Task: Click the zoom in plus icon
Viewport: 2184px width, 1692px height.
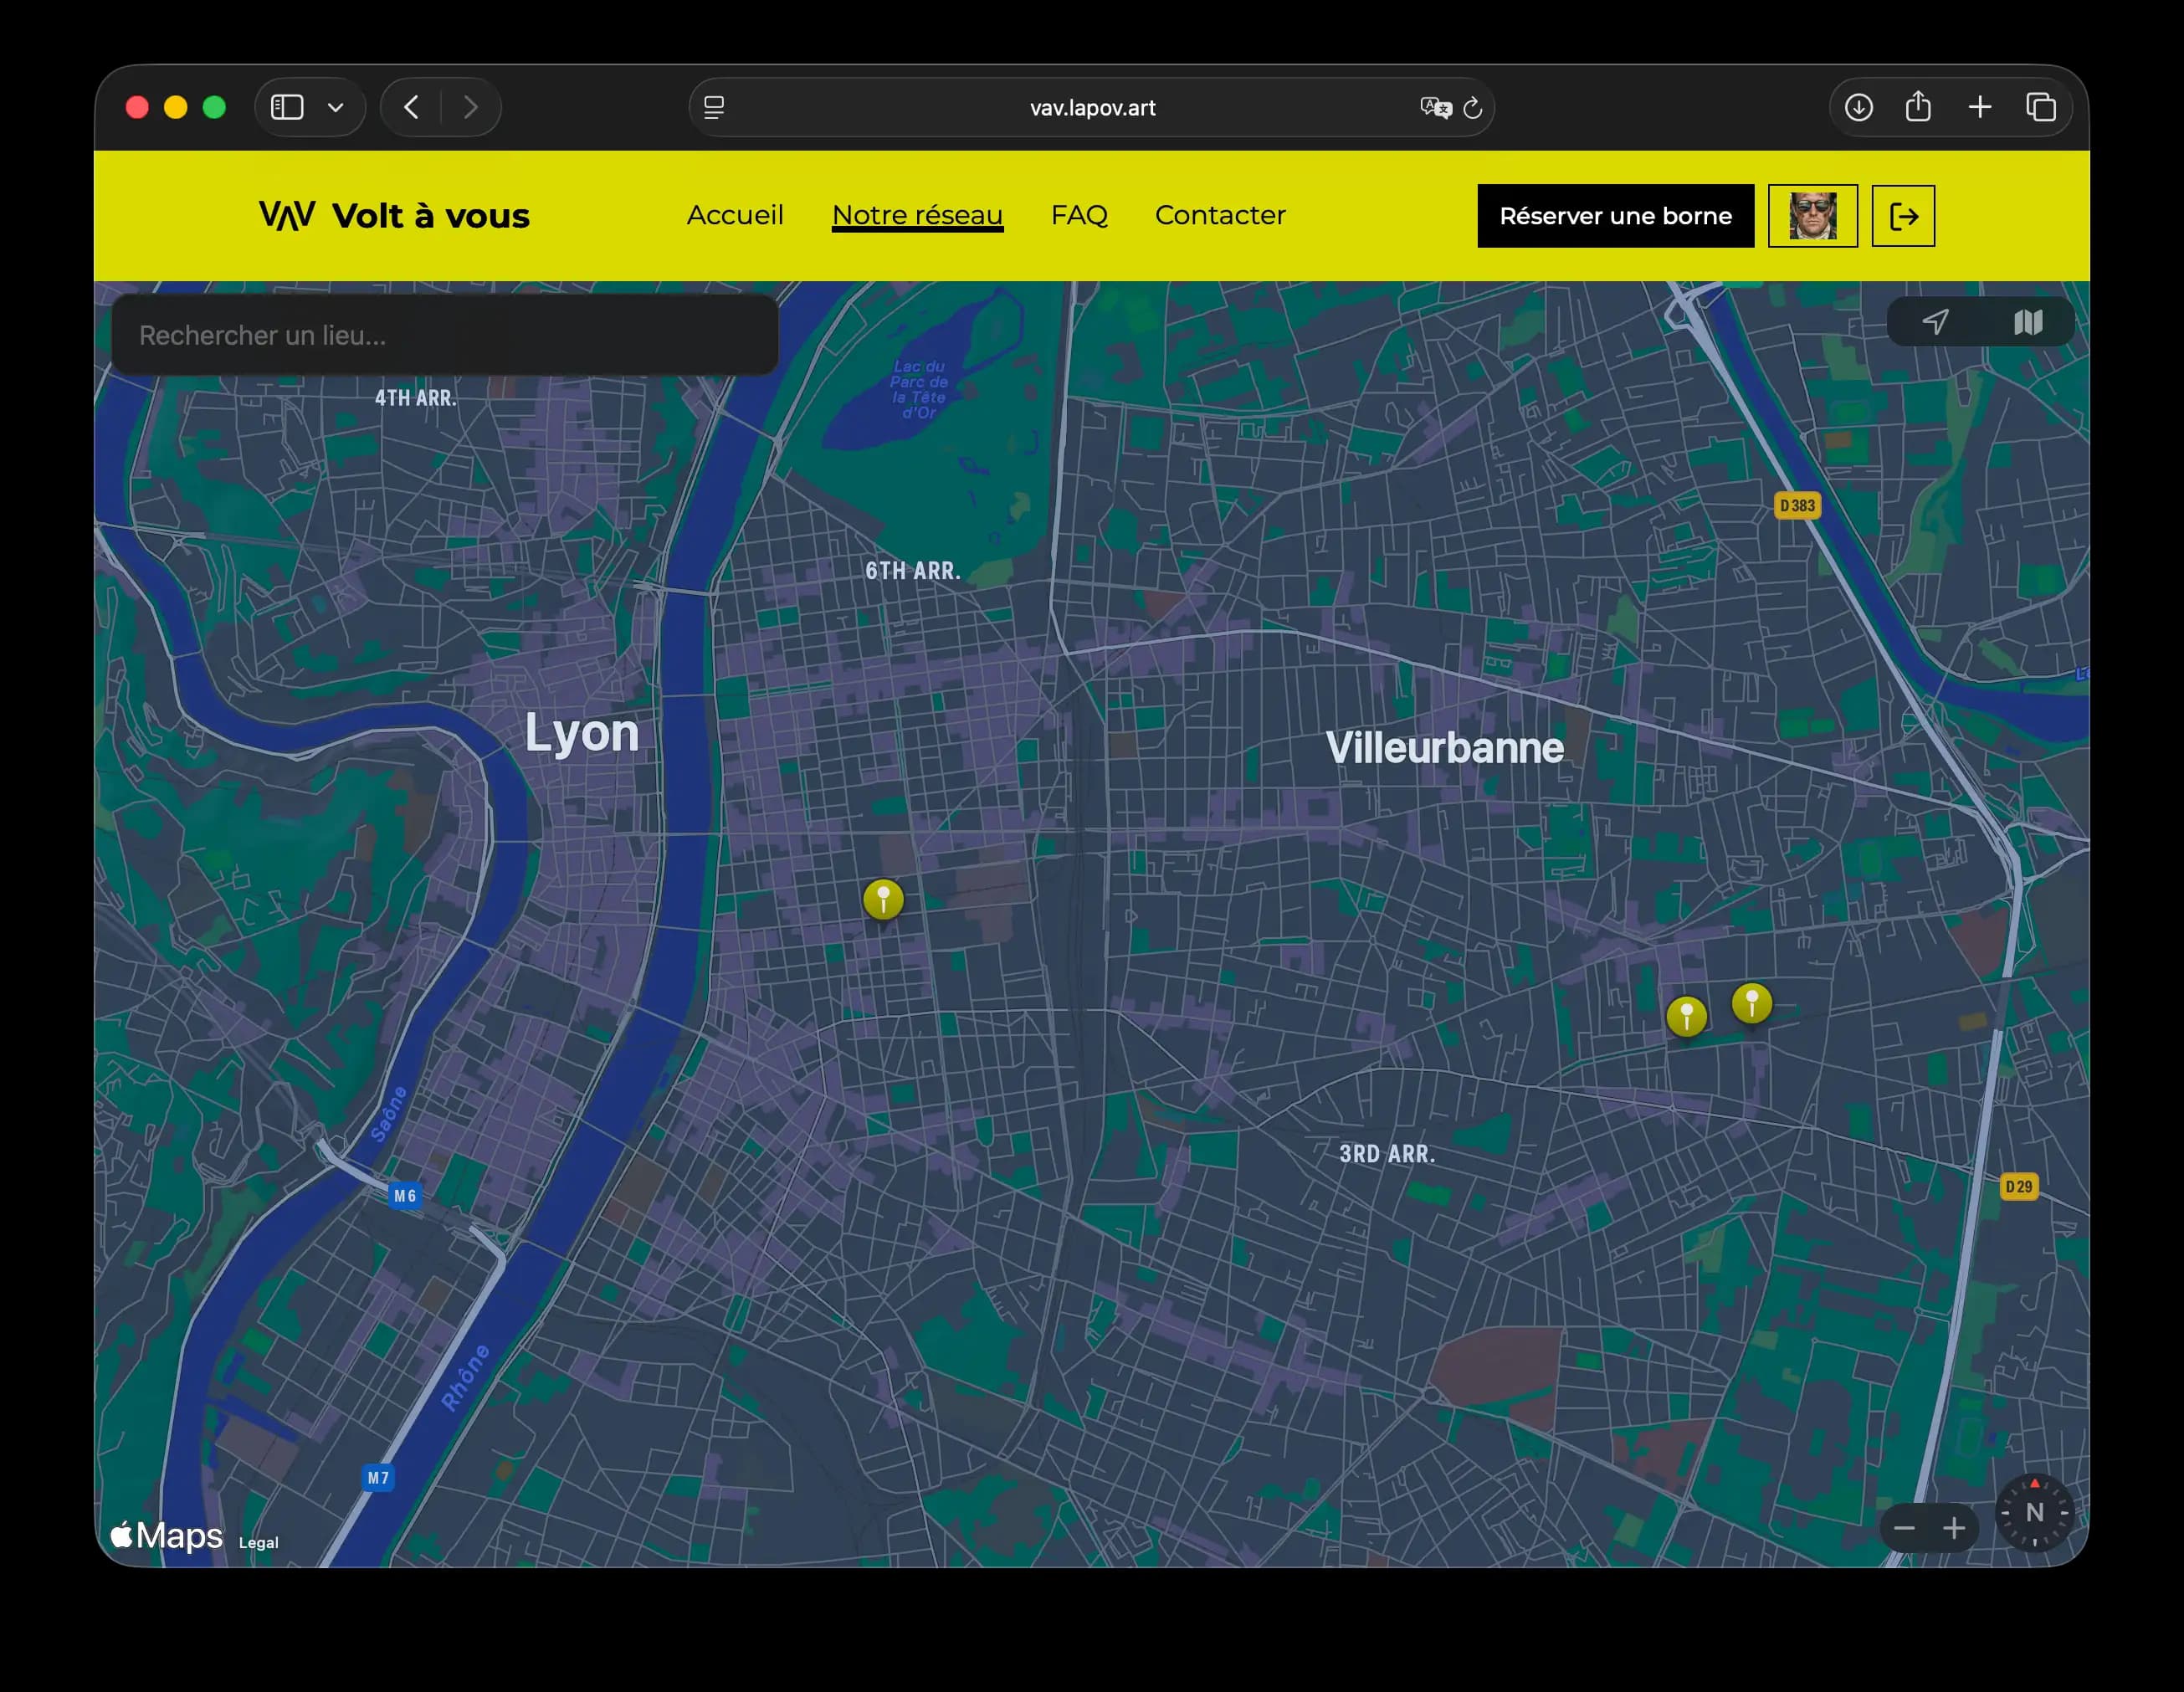Action: [x=1956, y=1528]
